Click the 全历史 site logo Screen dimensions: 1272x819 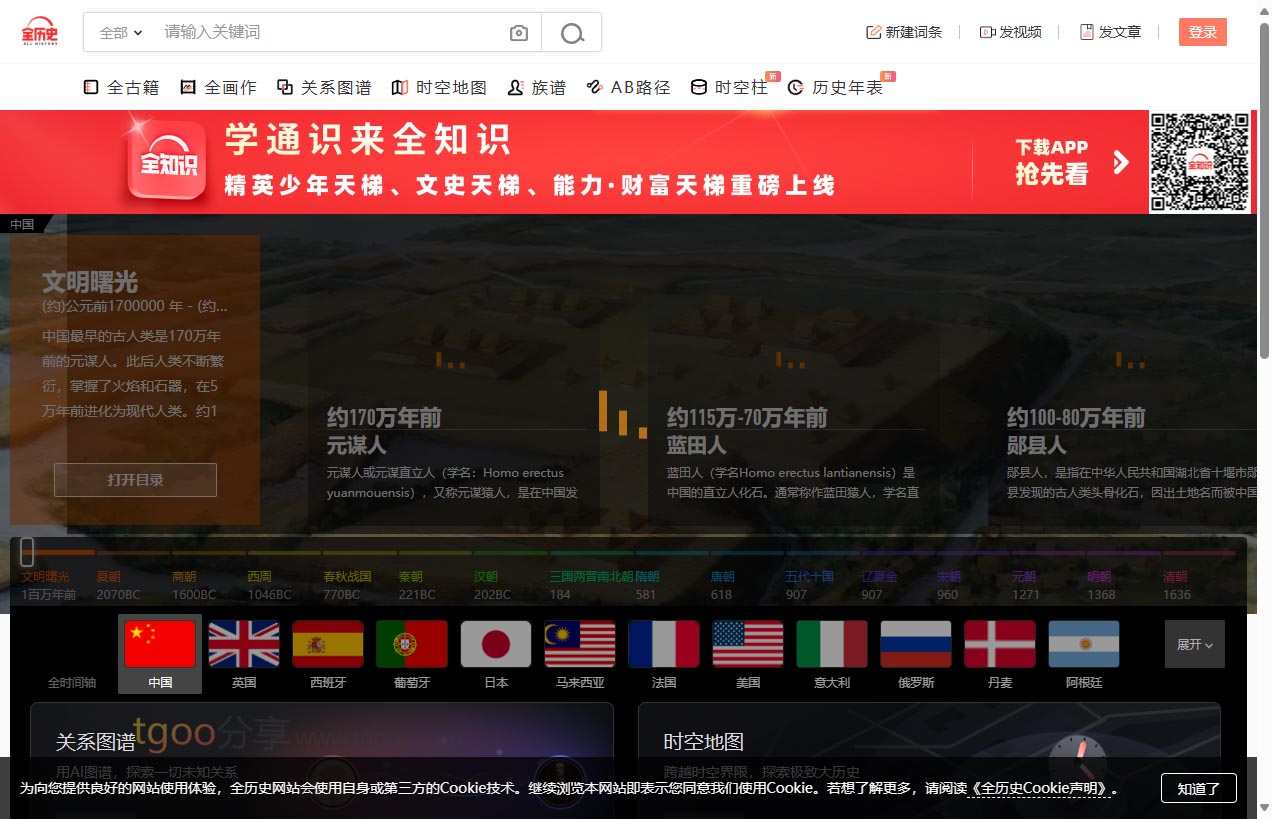[40, 31]
